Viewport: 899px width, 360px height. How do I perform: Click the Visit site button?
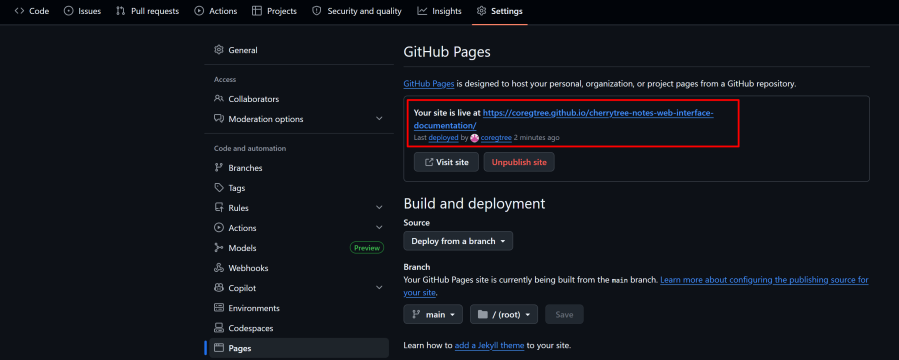point(446,162)
